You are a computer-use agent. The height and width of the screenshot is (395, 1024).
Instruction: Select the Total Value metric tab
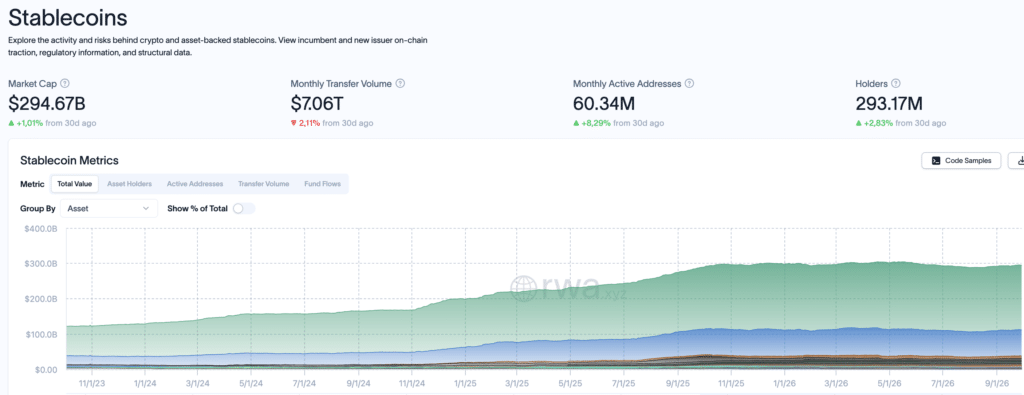tap(75, 184)
